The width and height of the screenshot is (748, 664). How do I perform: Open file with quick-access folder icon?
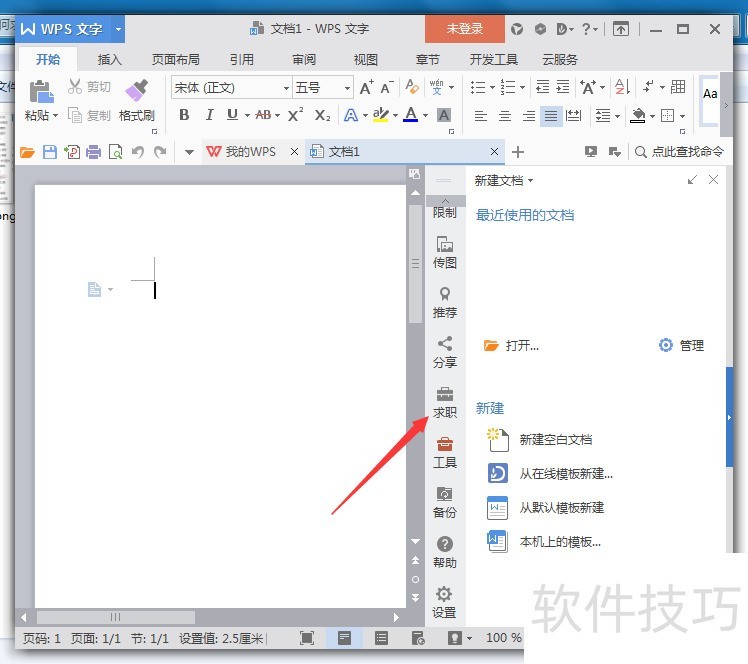[27, 152]
